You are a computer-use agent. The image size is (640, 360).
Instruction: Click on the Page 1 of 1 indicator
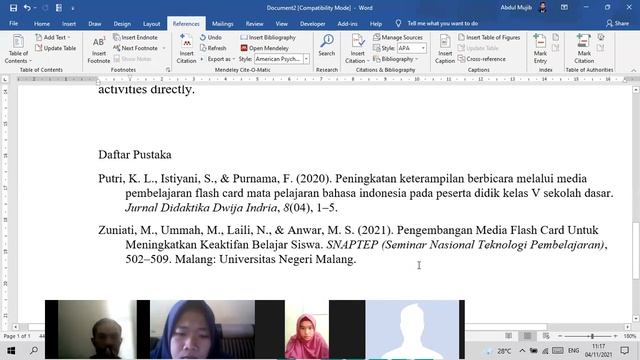click(x=17, y=336)
